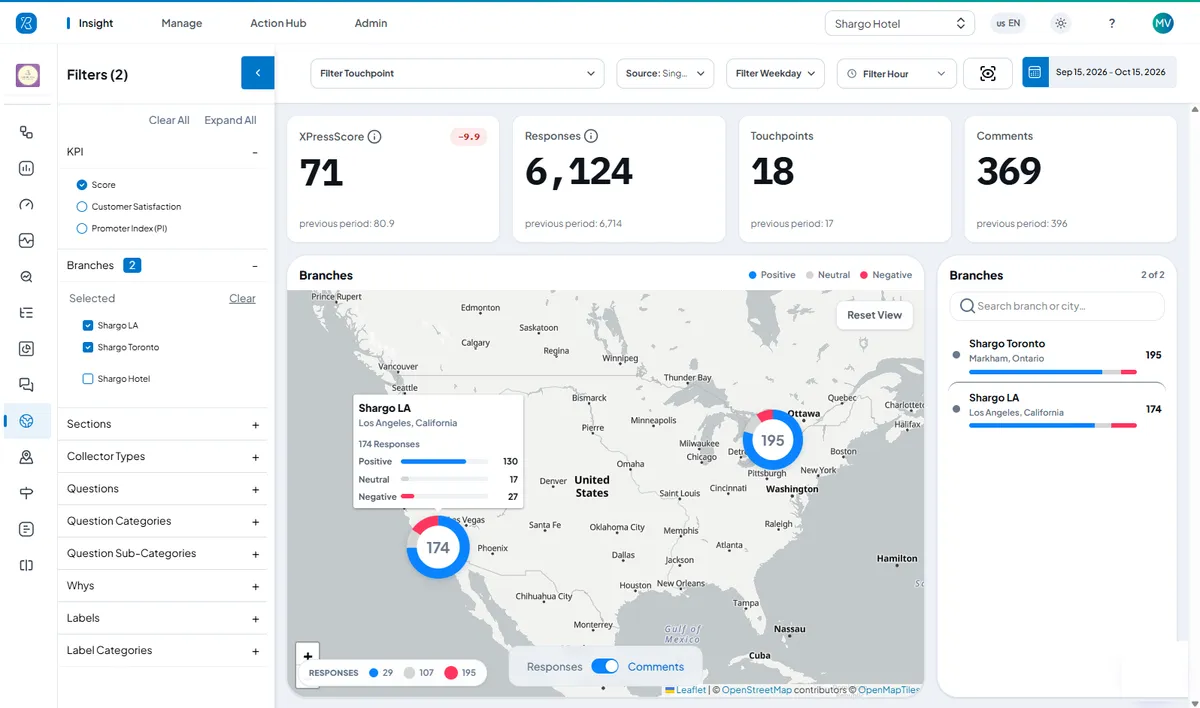
Task: Click the info icon beside XPressScore
Action: coord(375,136)
